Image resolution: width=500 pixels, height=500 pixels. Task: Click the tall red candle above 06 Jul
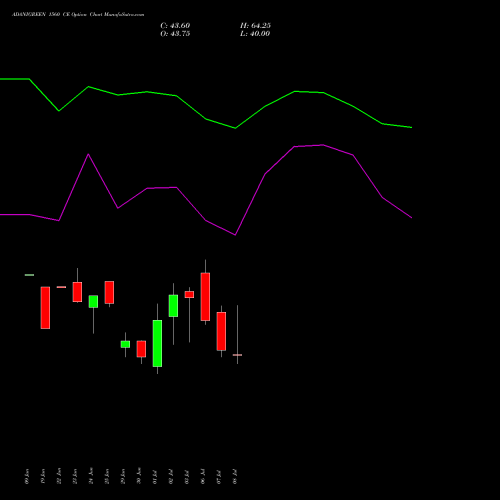pyautogui.click(x=205, y=297)
